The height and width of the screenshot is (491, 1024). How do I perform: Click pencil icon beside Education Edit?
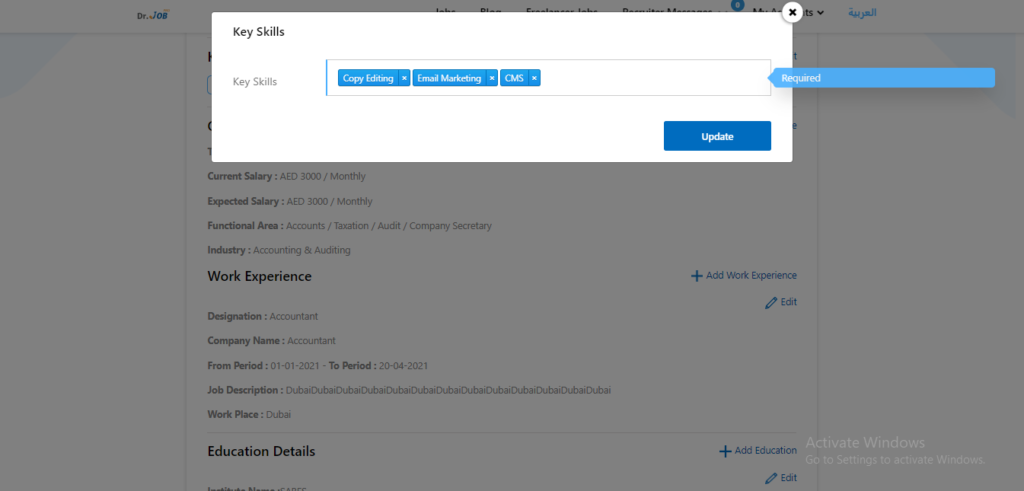[x=771, y=479]
